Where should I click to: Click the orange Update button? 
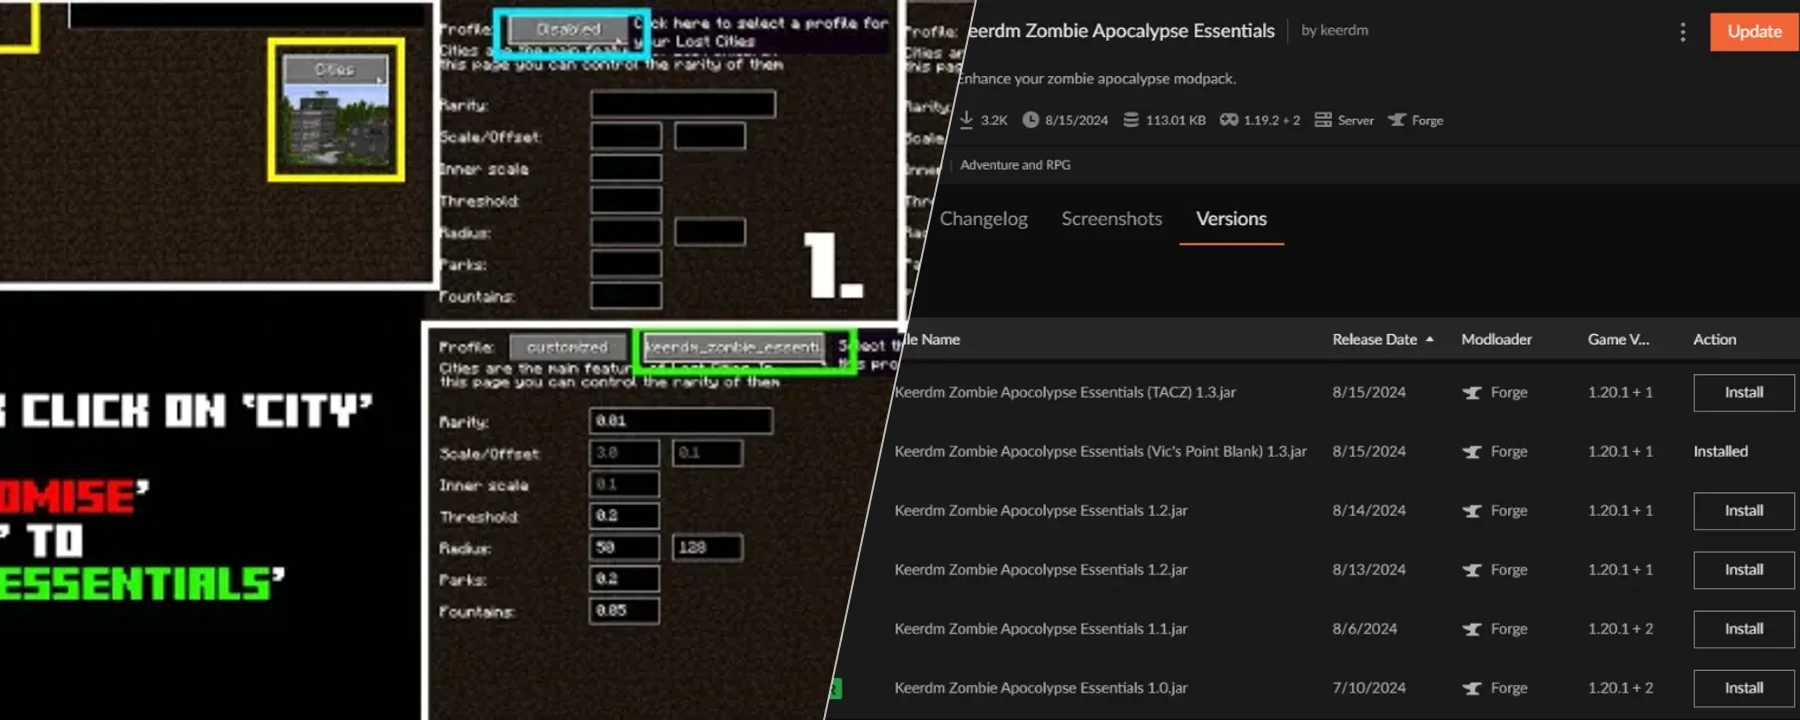[x=1754, y=32]
